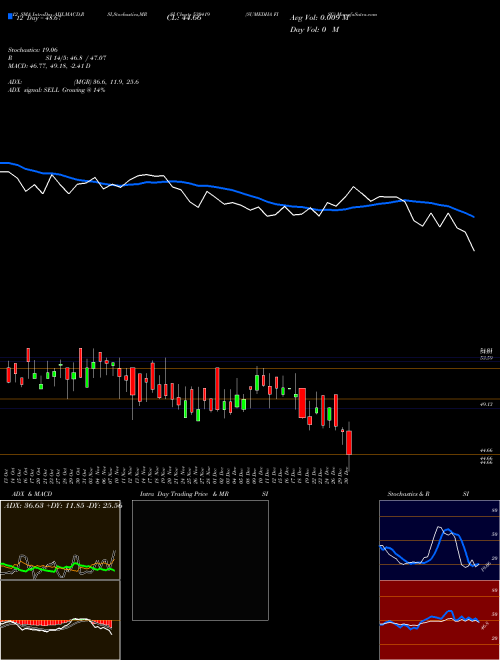This screenshot has height=660, width=500.
Task: Click the tall red candle at 01 Dec
Action: point(217,389)
